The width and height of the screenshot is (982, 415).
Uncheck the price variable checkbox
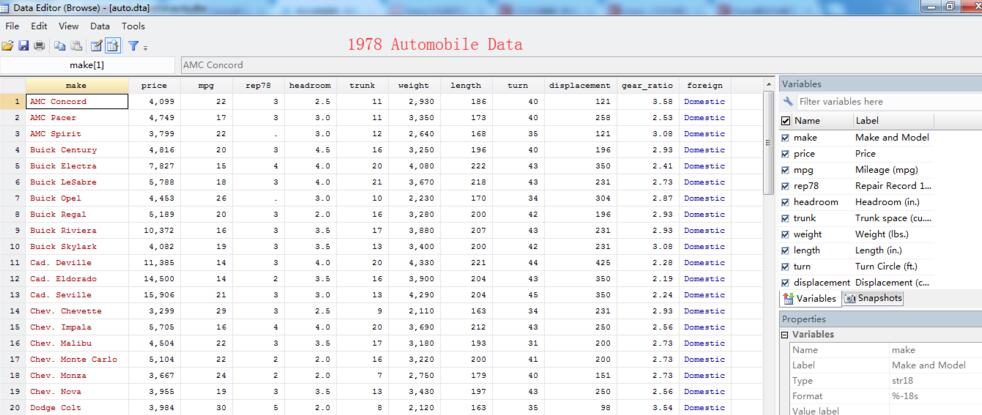pyautogui.click(x=785, y=153)
